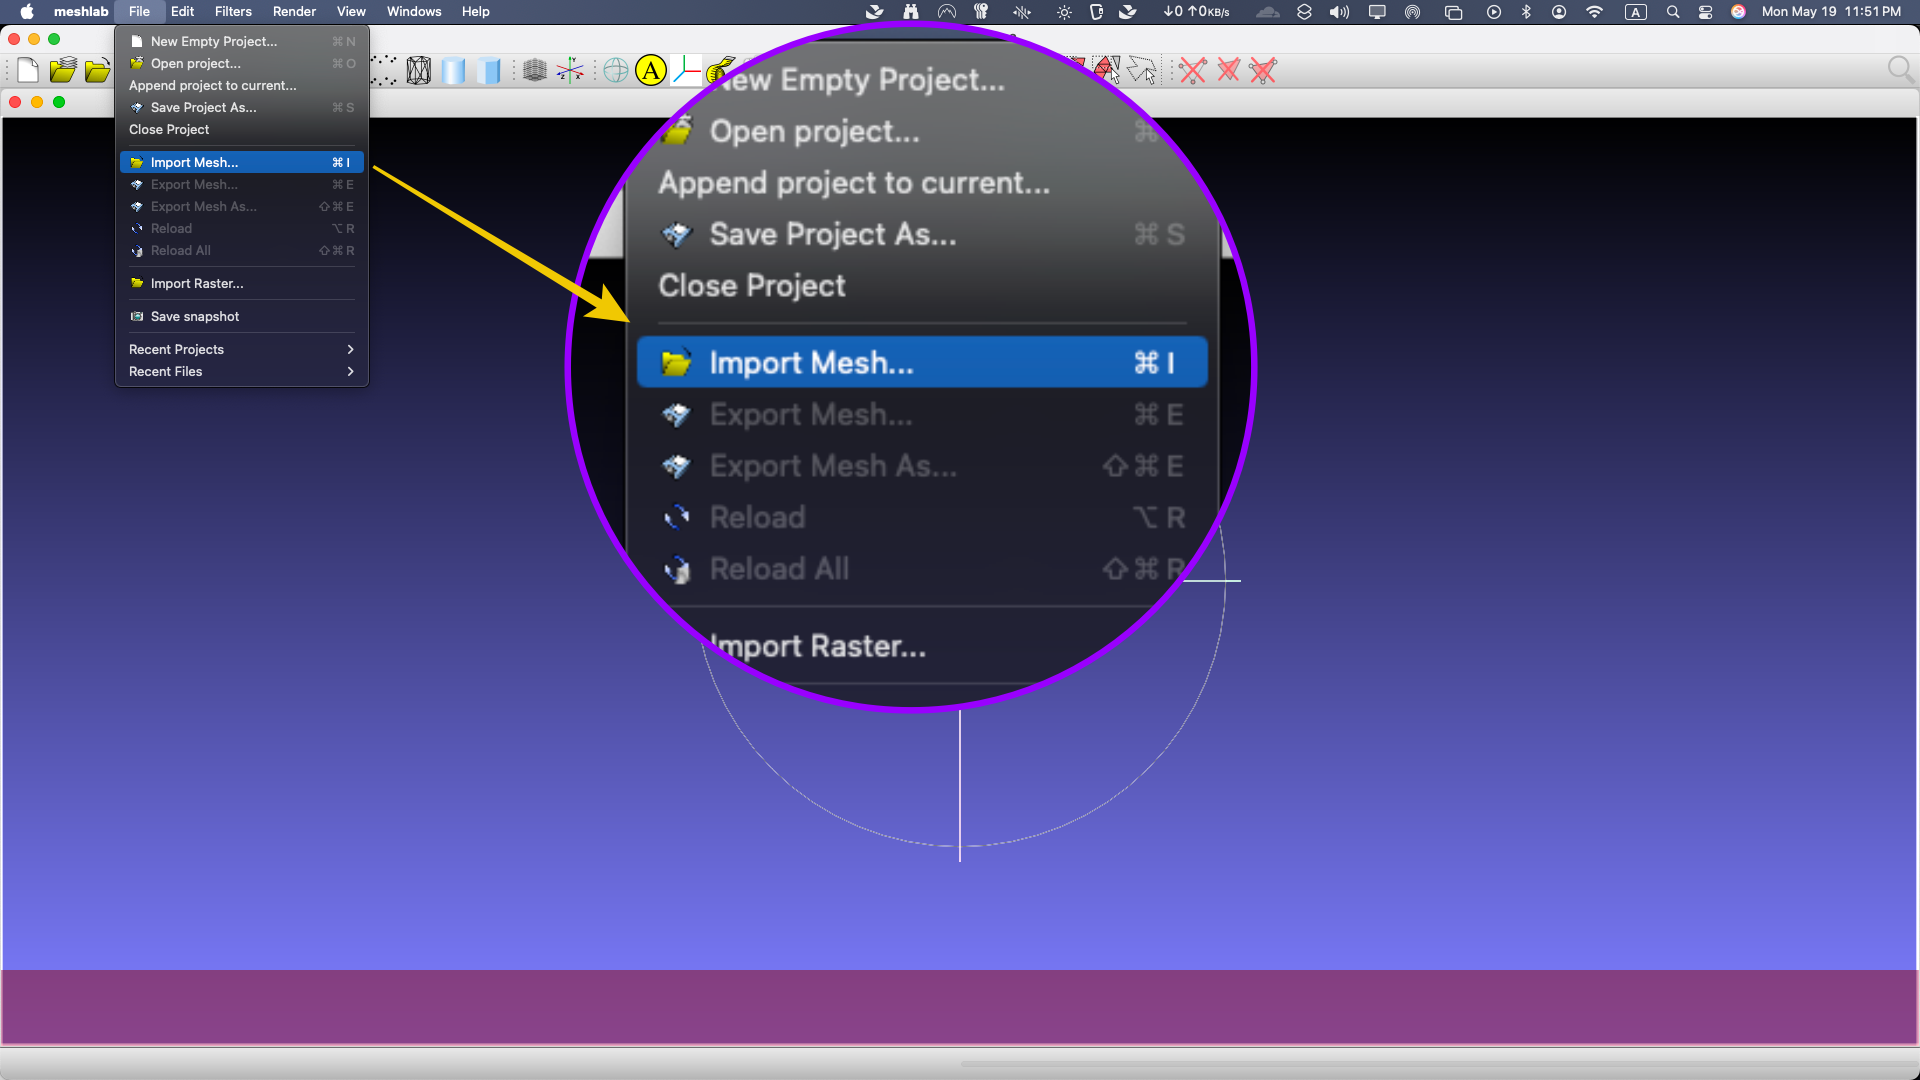This screenshot has height=1080, width=1920.
Task: Open the Windows menu
Action: pos(414,12)
